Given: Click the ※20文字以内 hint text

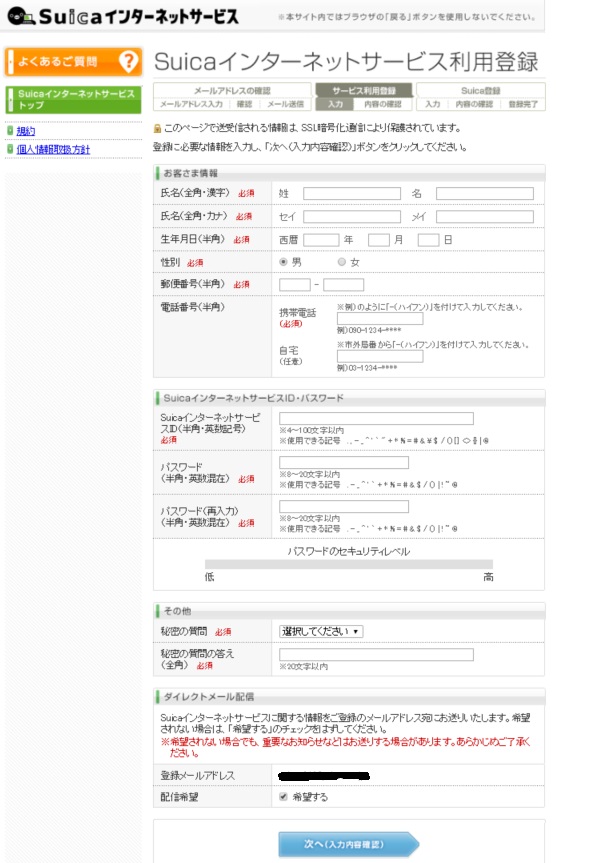Looking at the screenshot, I should [x=303, y=667].
